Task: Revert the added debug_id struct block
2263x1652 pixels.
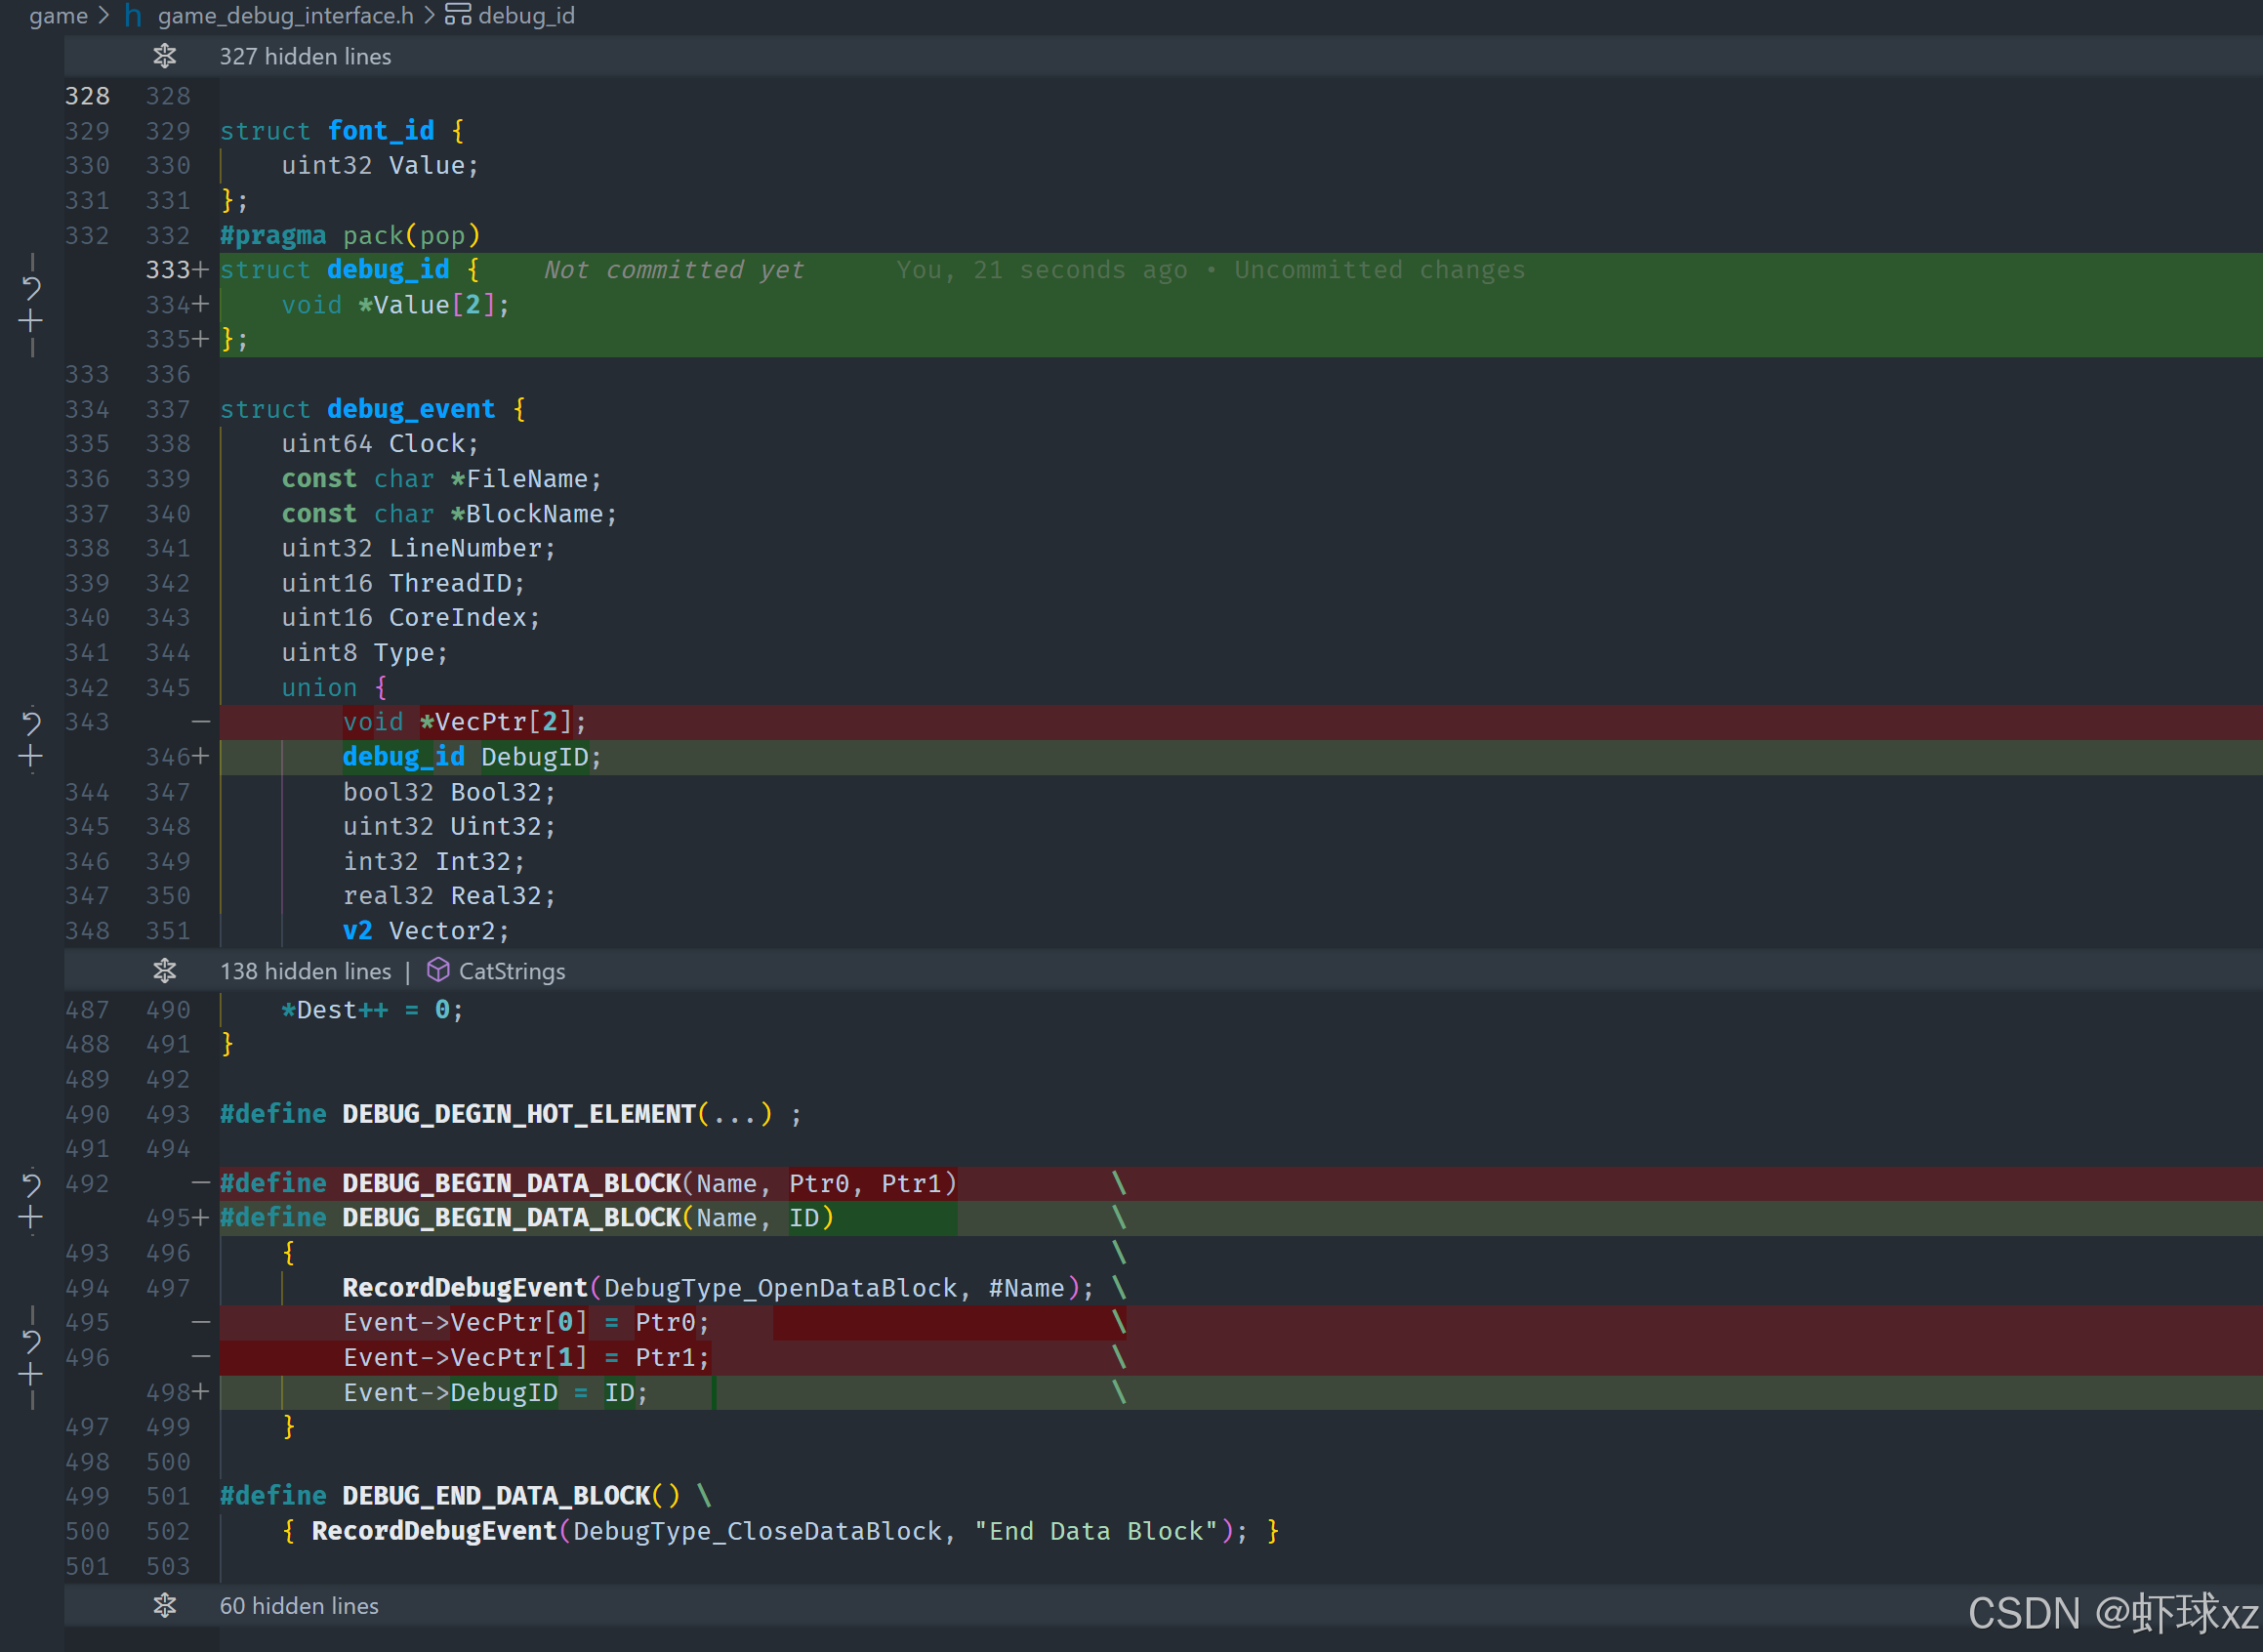Action: click(32, 288)
